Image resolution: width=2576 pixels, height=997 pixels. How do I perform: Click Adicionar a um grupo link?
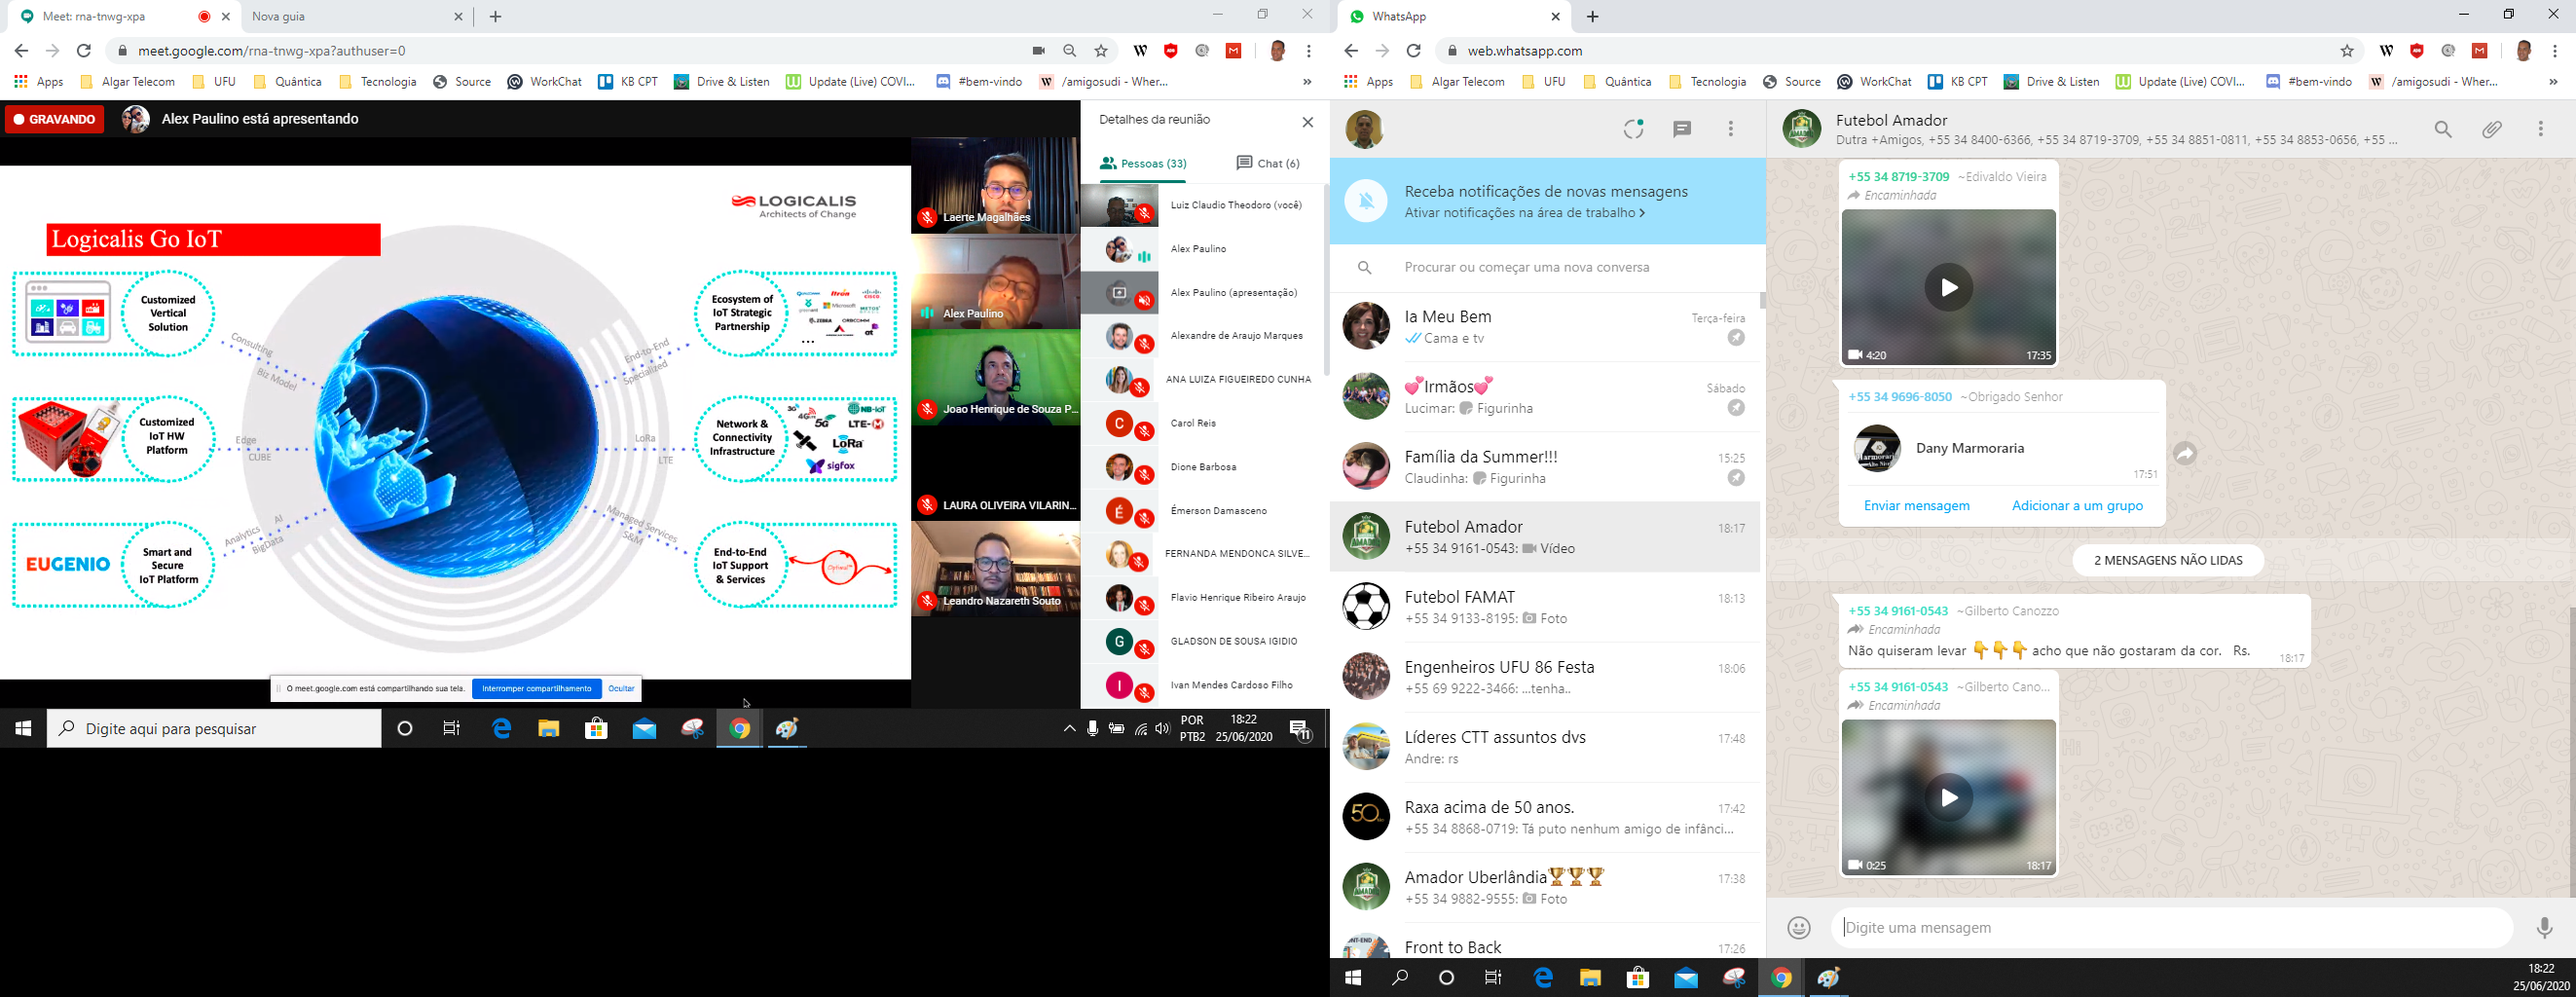click(x=2077, y=506)
